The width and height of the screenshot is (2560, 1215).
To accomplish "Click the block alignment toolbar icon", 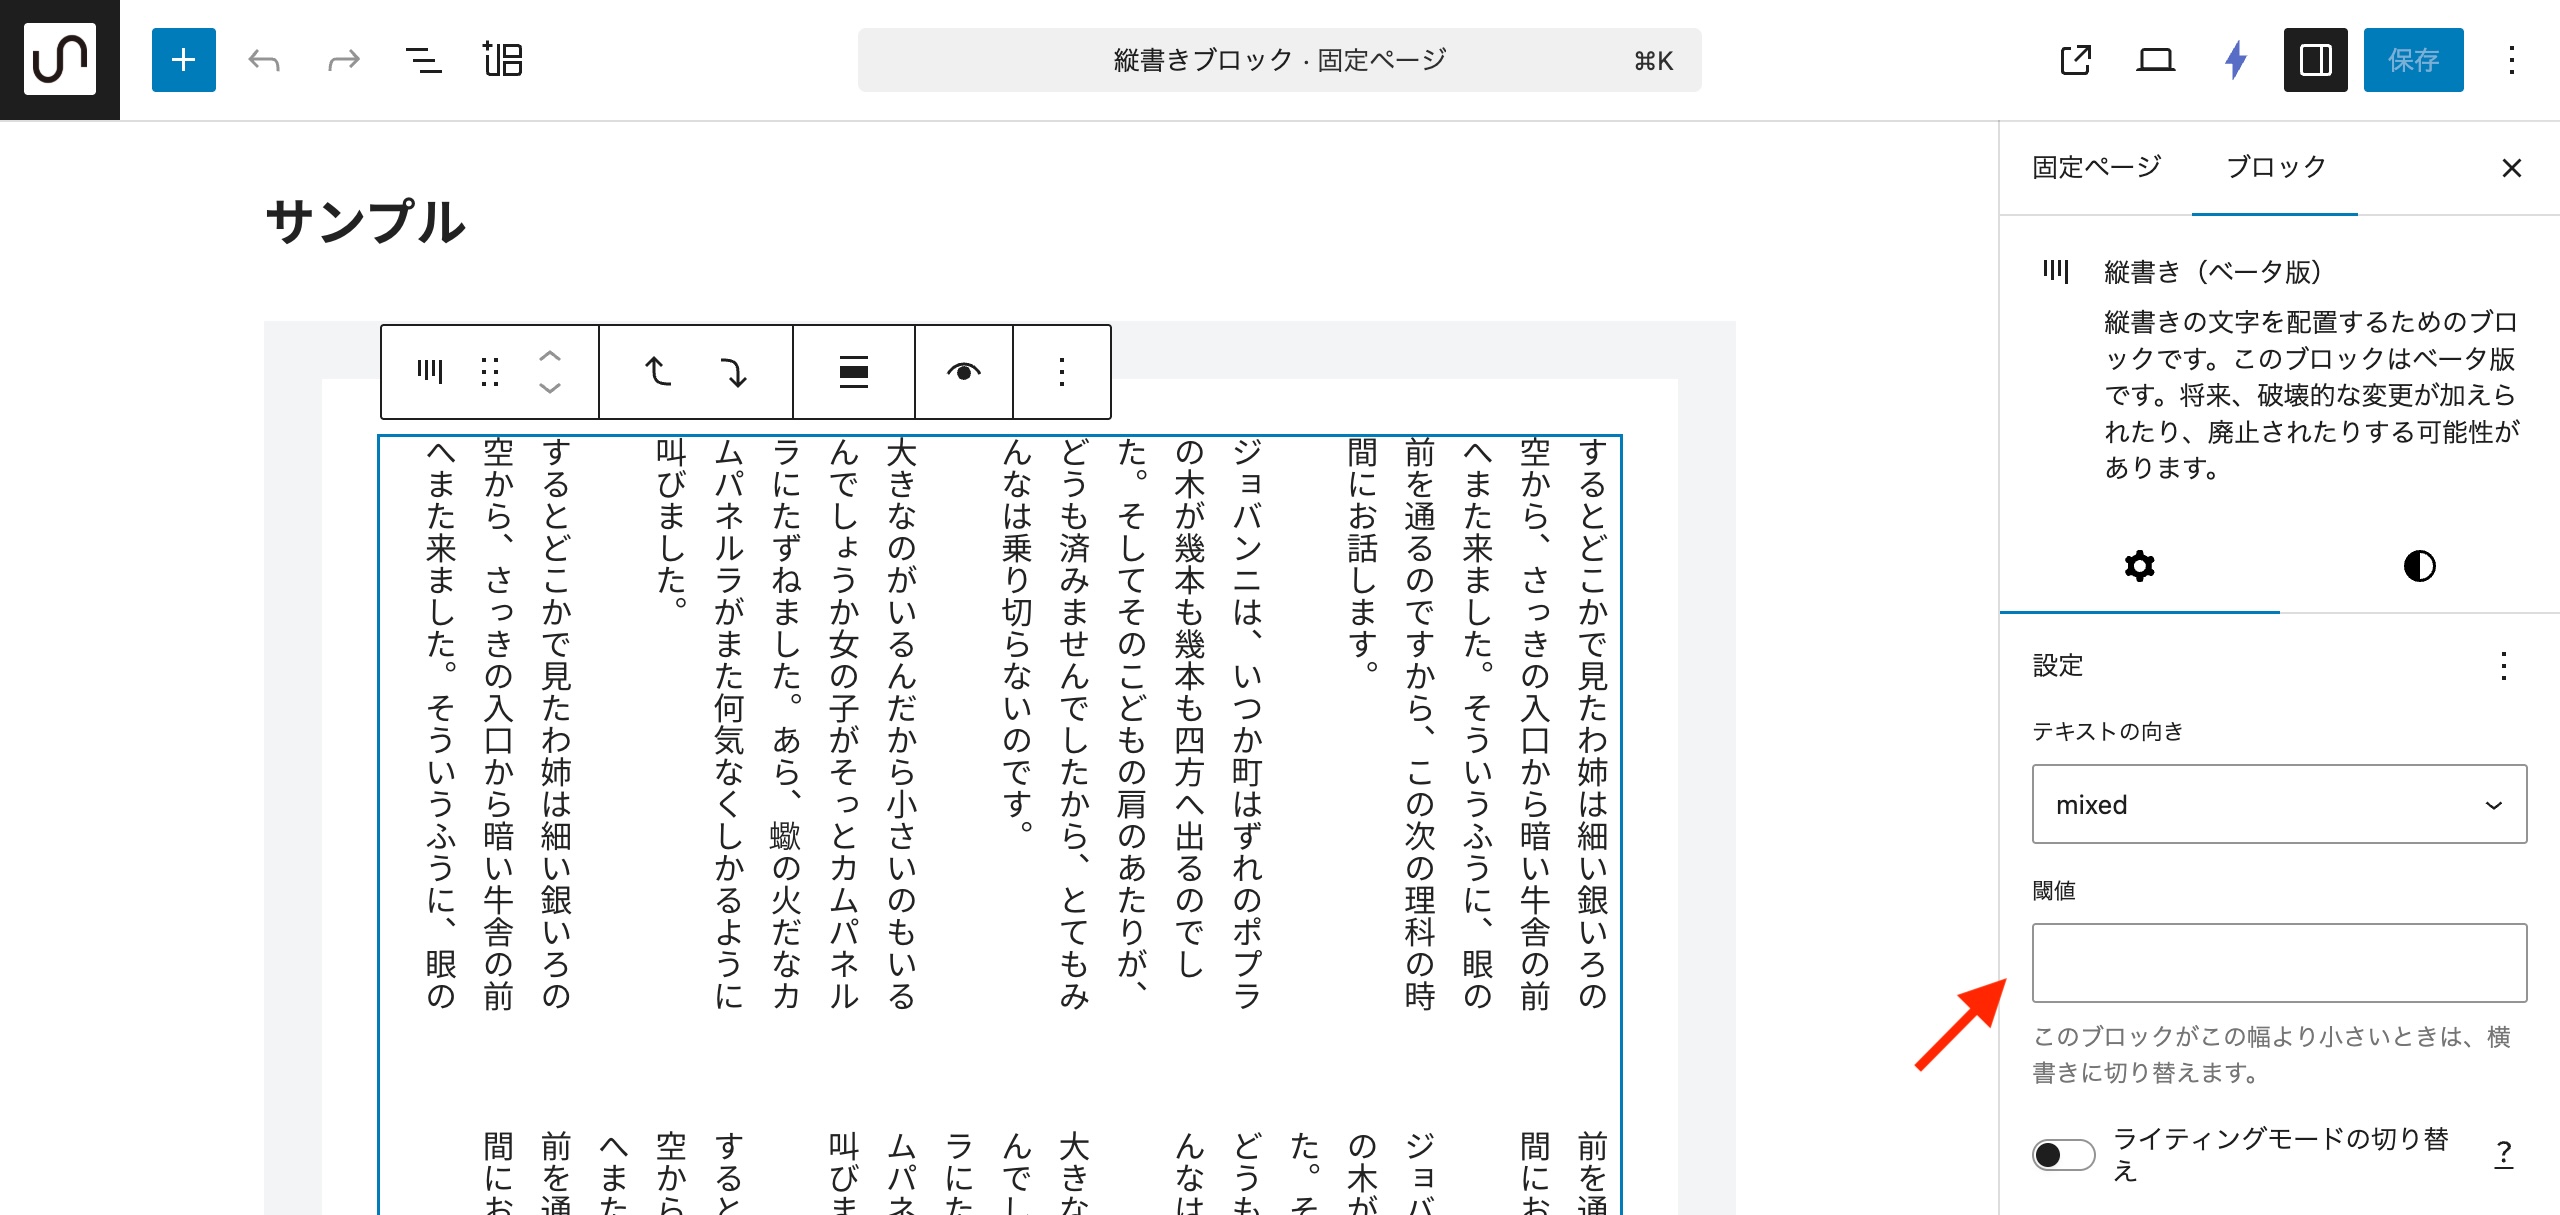I will coord(853,372).
